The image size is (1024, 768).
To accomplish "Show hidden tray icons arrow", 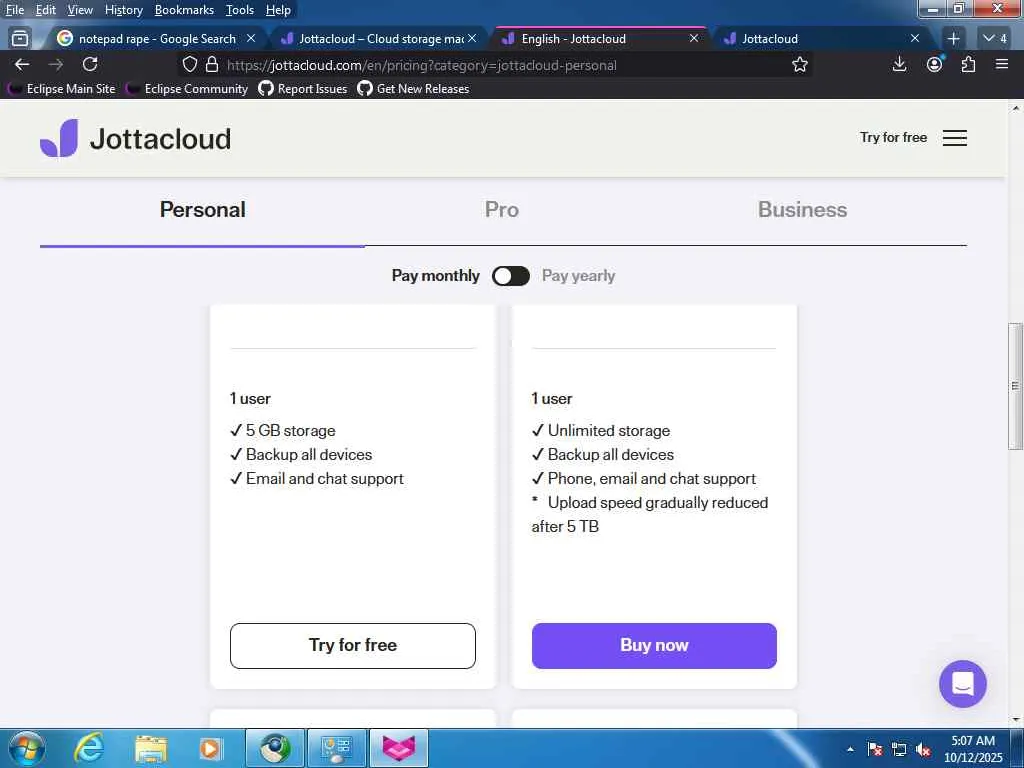I will coord(850,749).
